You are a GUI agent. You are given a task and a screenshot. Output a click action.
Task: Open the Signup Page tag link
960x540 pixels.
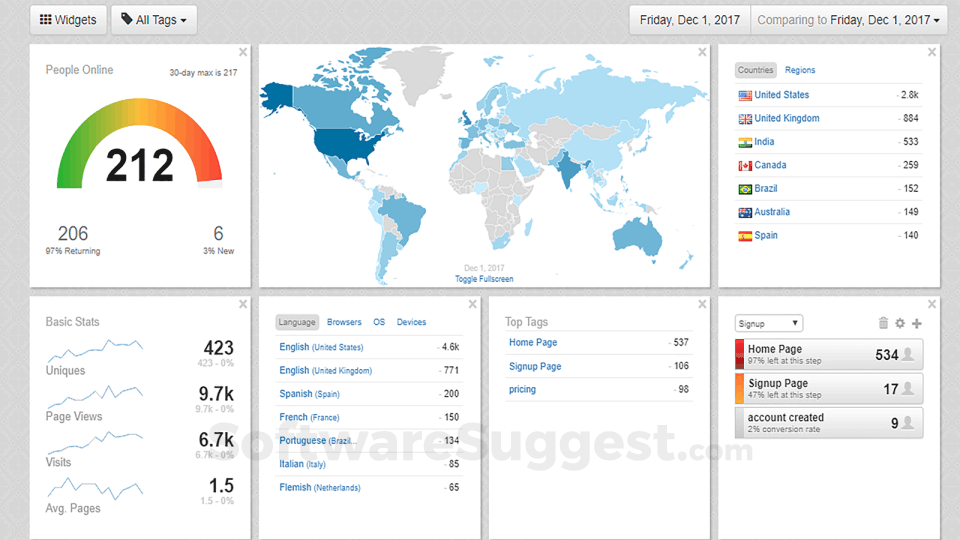pos(535,366)
